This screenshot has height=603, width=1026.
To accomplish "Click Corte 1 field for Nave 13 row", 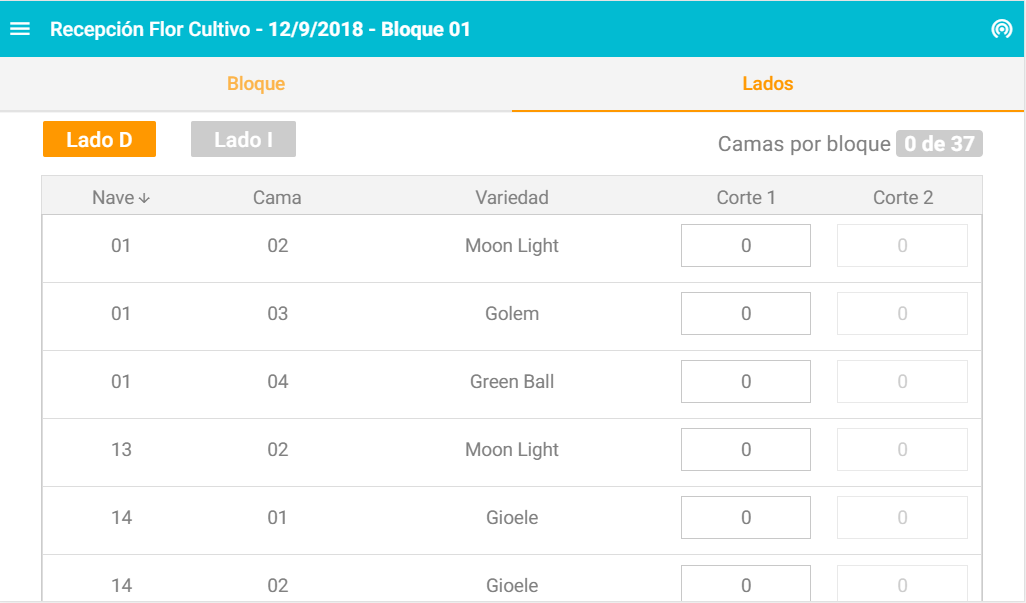I will pyautogui.click(x=745, y=450).
